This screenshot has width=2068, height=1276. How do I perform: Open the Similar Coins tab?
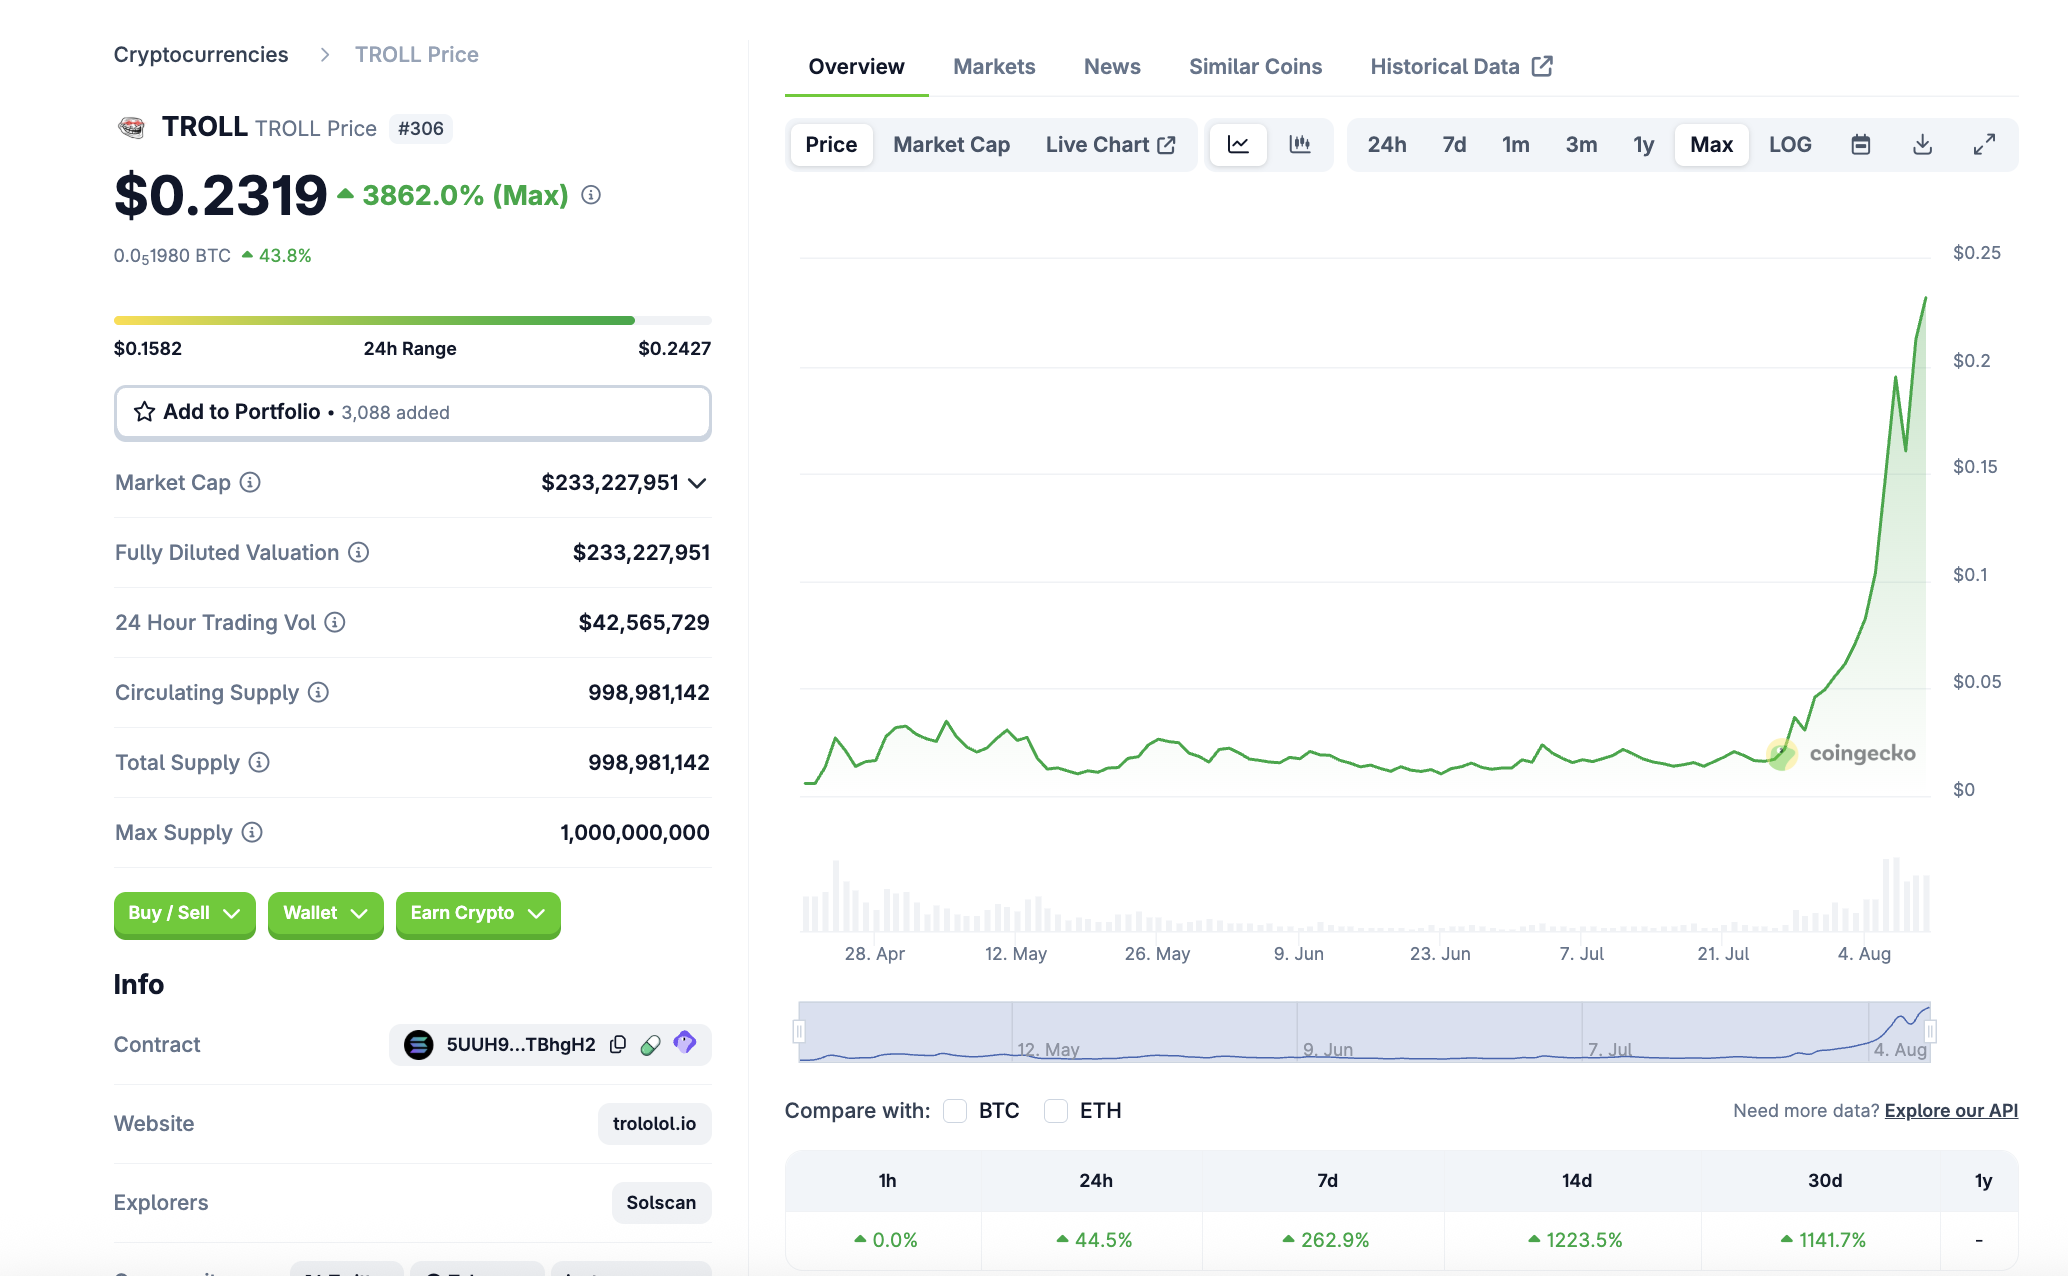[1254, 67]
